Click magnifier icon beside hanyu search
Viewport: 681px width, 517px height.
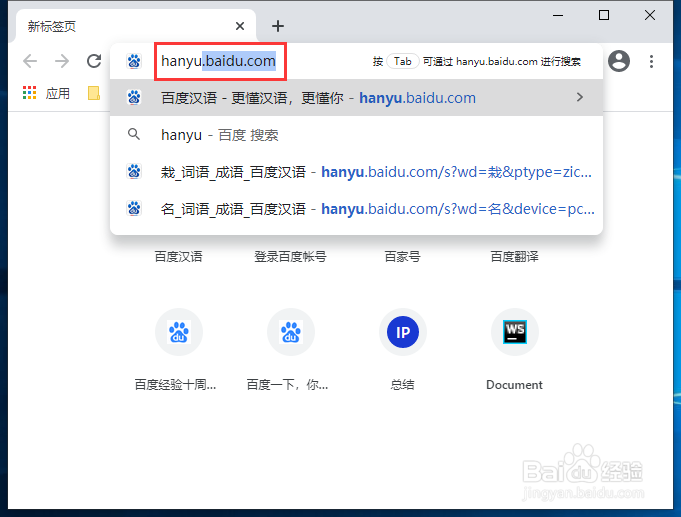pos(134,134)
